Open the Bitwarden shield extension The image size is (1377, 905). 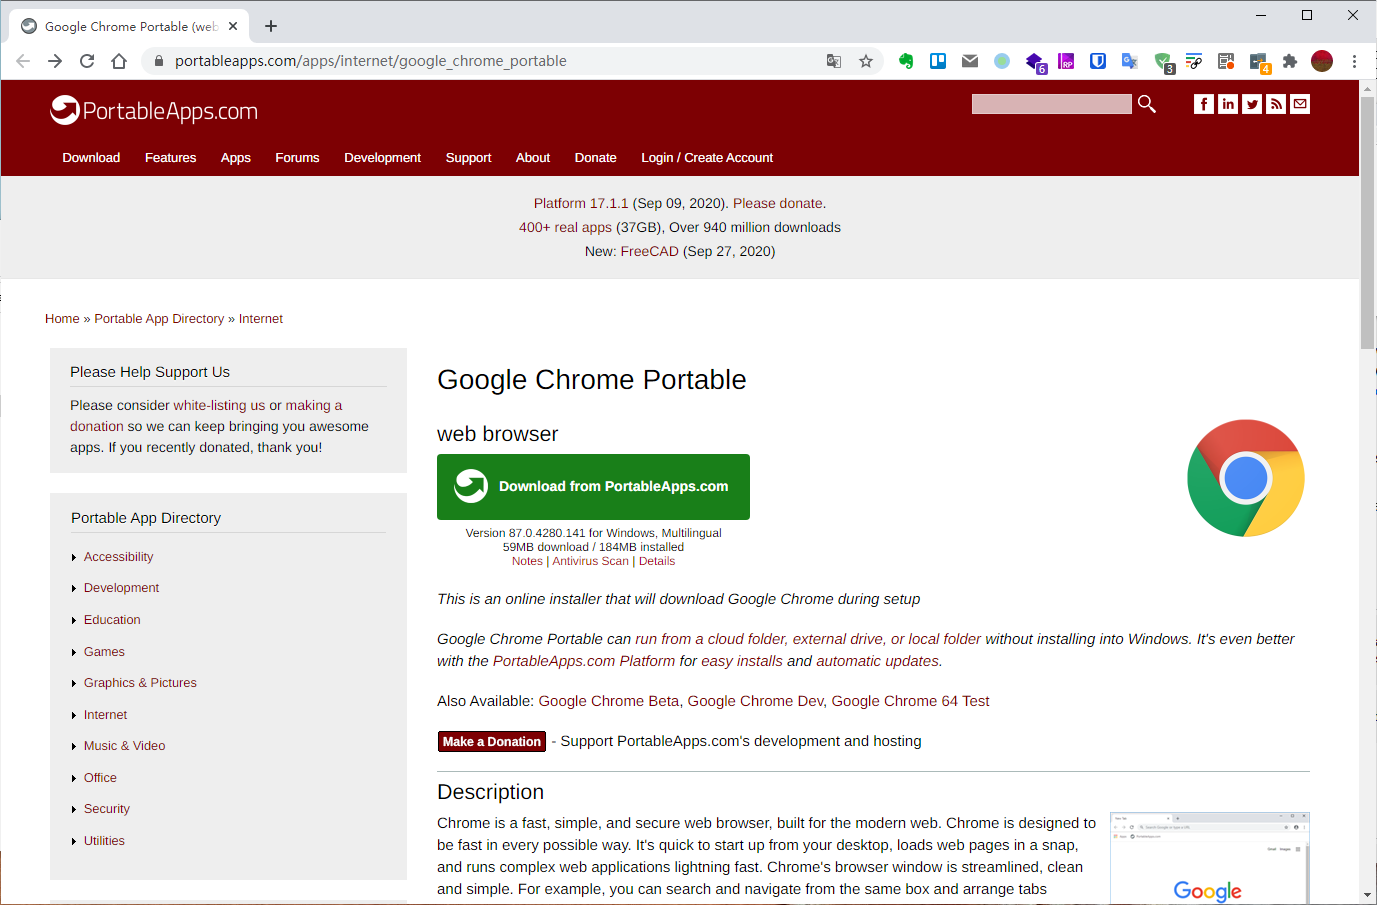(x=1098, y=61)
